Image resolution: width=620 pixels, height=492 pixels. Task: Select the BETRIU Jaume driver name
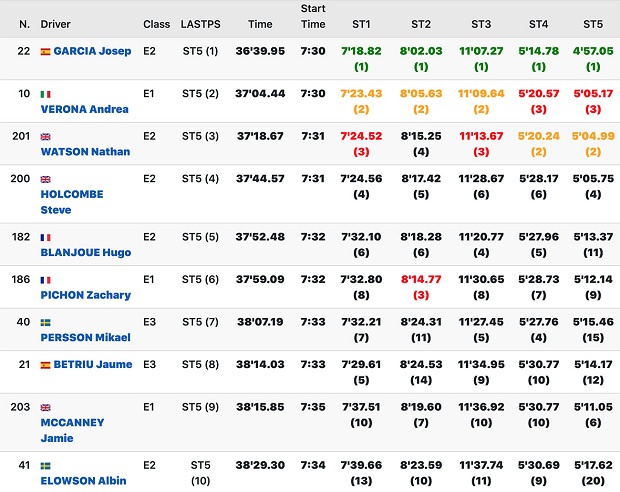point(92,364)
